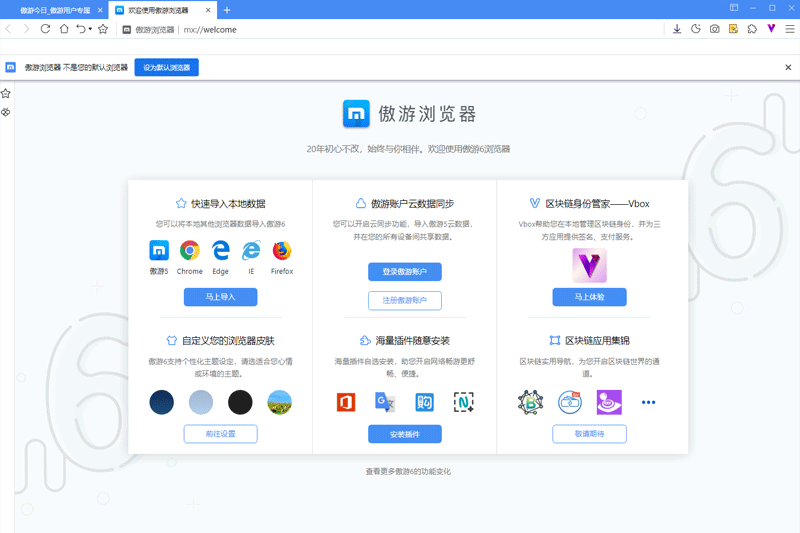Click the B blockchain network app icon
The width and height of the screenshot is (800, 533).
point(531,402)
